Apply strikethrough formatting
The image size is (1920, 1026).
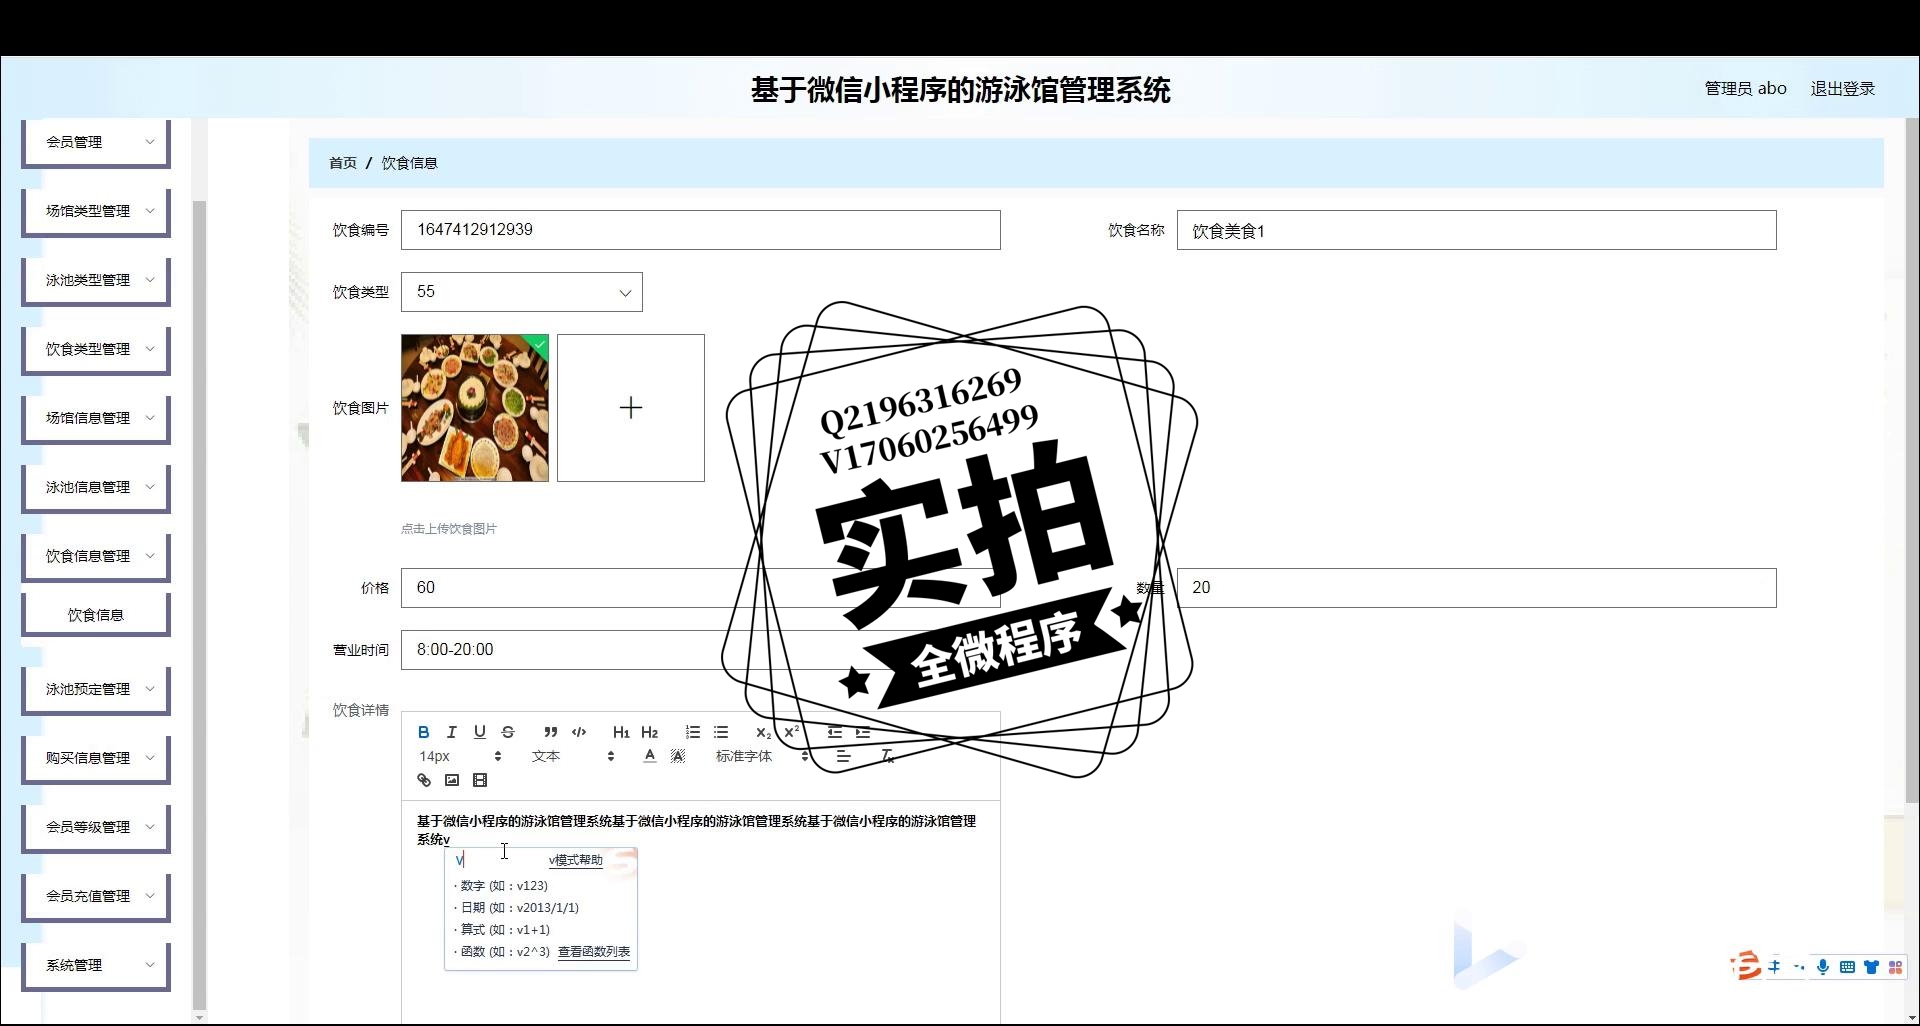pos(507,732)
